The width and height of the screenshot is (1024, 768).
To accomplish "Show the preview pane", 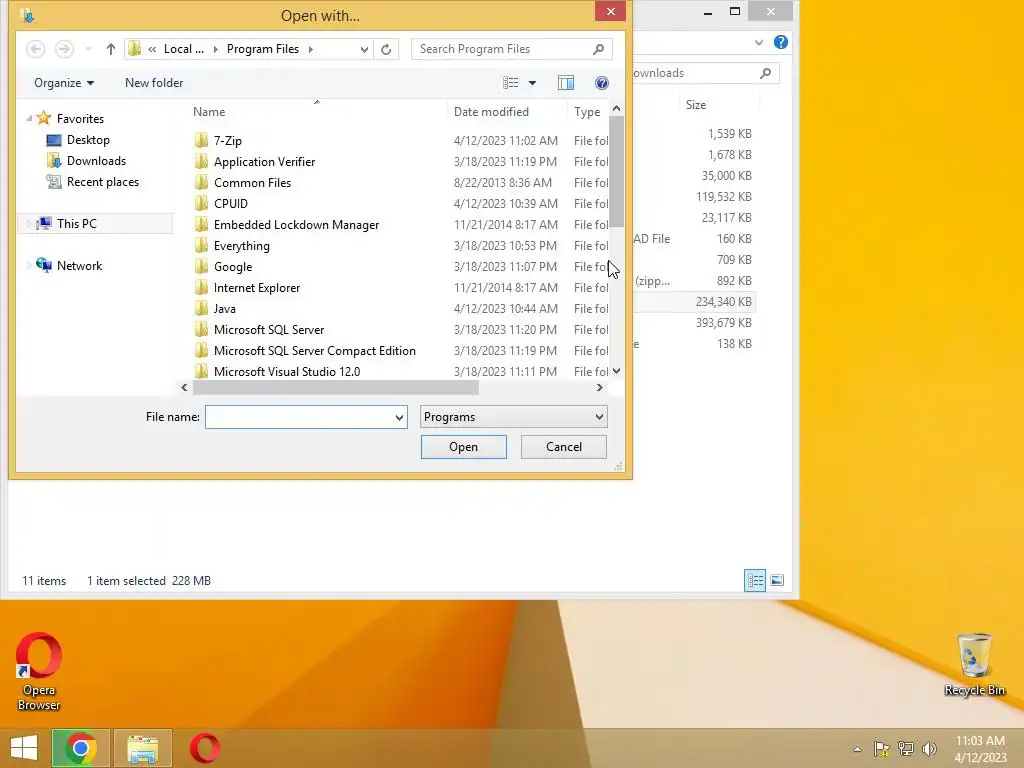I will 566,83.
